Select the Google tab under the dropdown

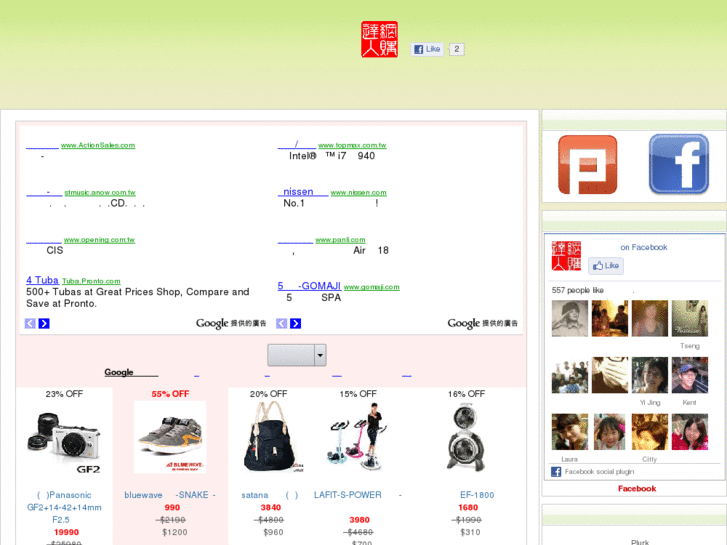[x=131, y=372]
